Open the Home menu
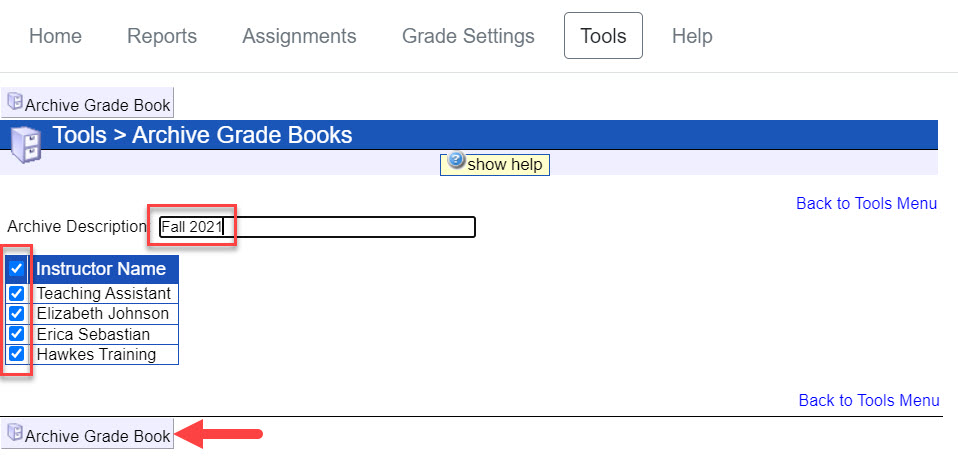Viewport: 958px width, 475px height. coord(55,36)
